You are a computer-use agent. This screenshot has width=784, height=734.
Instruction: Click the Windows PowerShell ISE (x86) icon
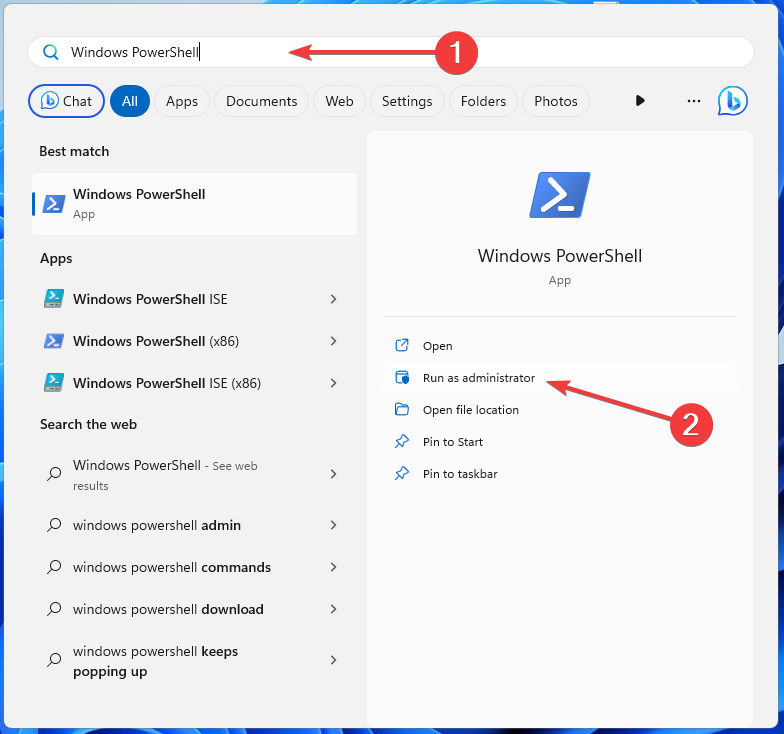(54, 383)
